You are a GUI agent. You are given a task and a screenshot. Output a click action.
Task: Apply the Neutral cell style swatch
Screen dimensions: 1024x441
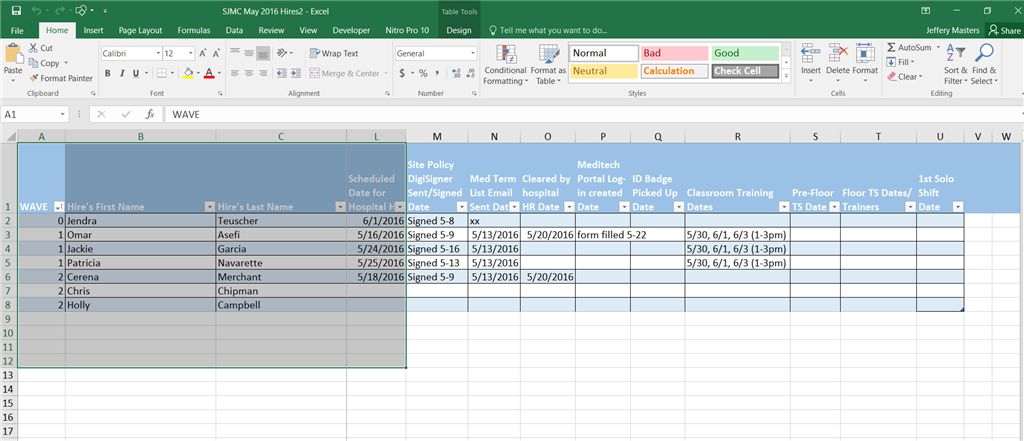pos(604,71)
